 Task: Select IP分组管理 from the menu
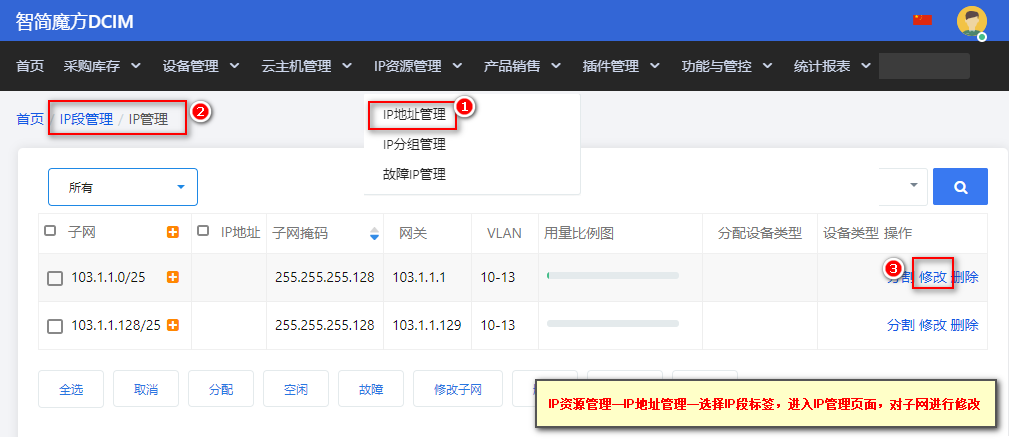click(414, 144)
